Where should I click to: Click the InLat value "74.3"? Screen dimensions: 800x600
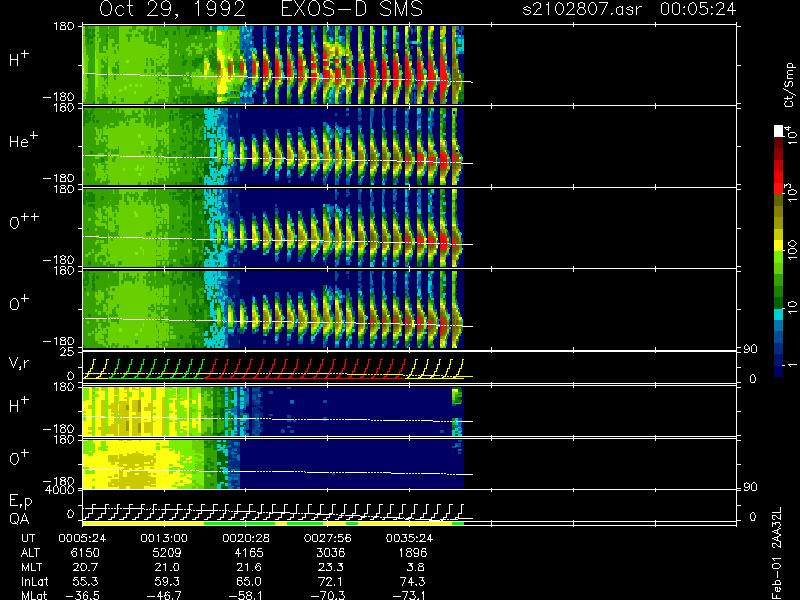pyautogui.click(x=413, y=581)
